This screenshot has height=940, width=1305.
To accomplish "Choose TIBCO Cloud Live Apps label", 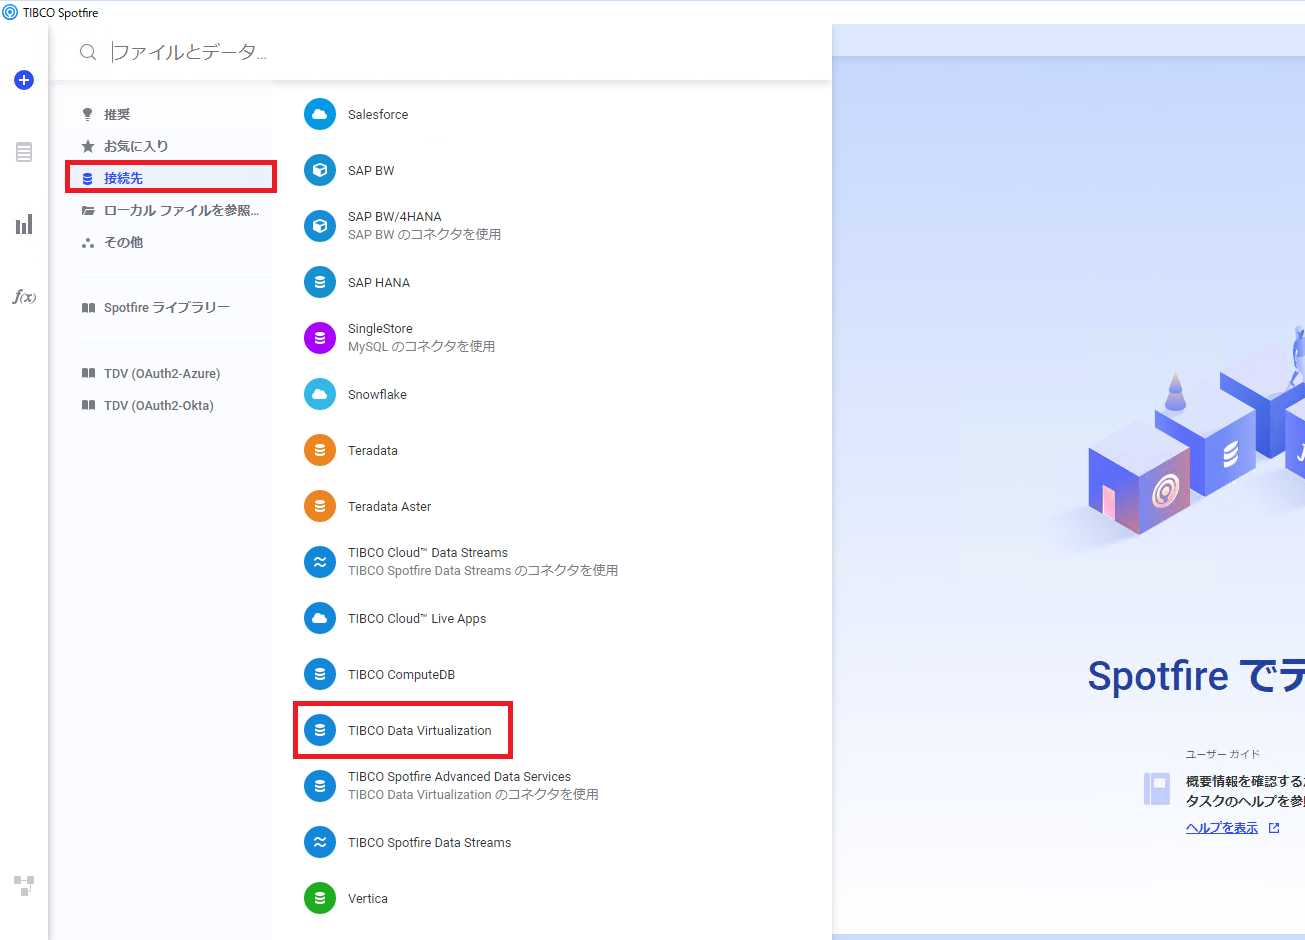I will coord(417,619).
